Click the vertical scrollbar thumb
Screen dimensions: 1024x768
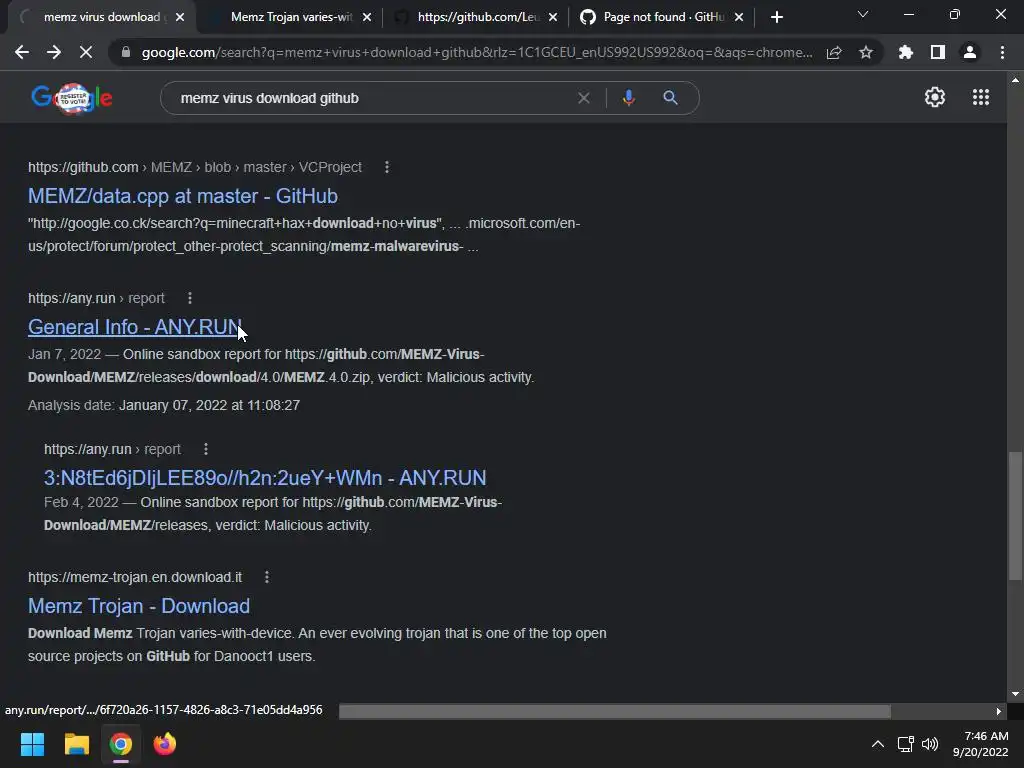point(1014,515)
